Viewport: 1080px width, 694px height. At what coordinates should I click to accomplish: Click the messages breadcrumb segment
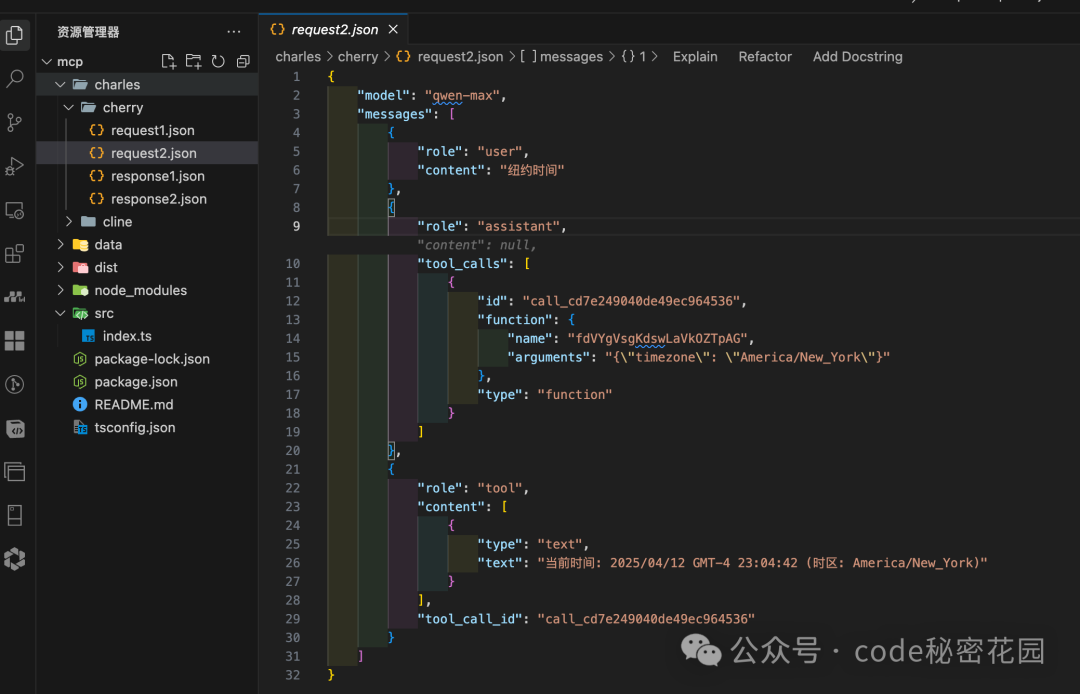pyautogui.click(x=561, y=56)
